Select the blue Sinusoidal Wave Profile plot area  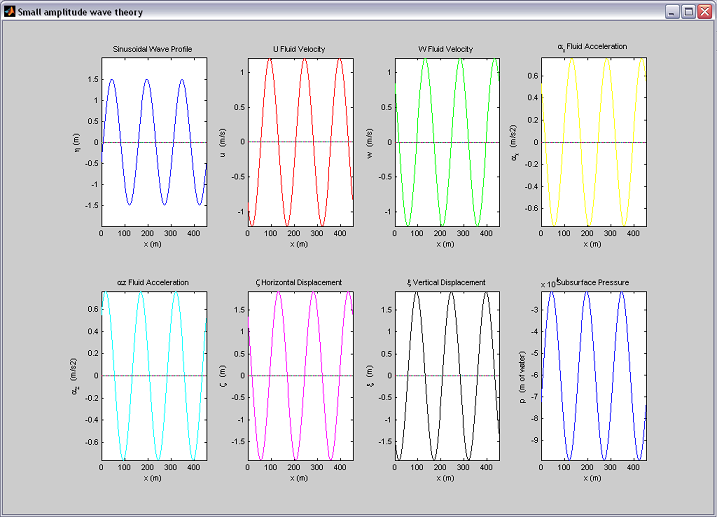point(153,142)
